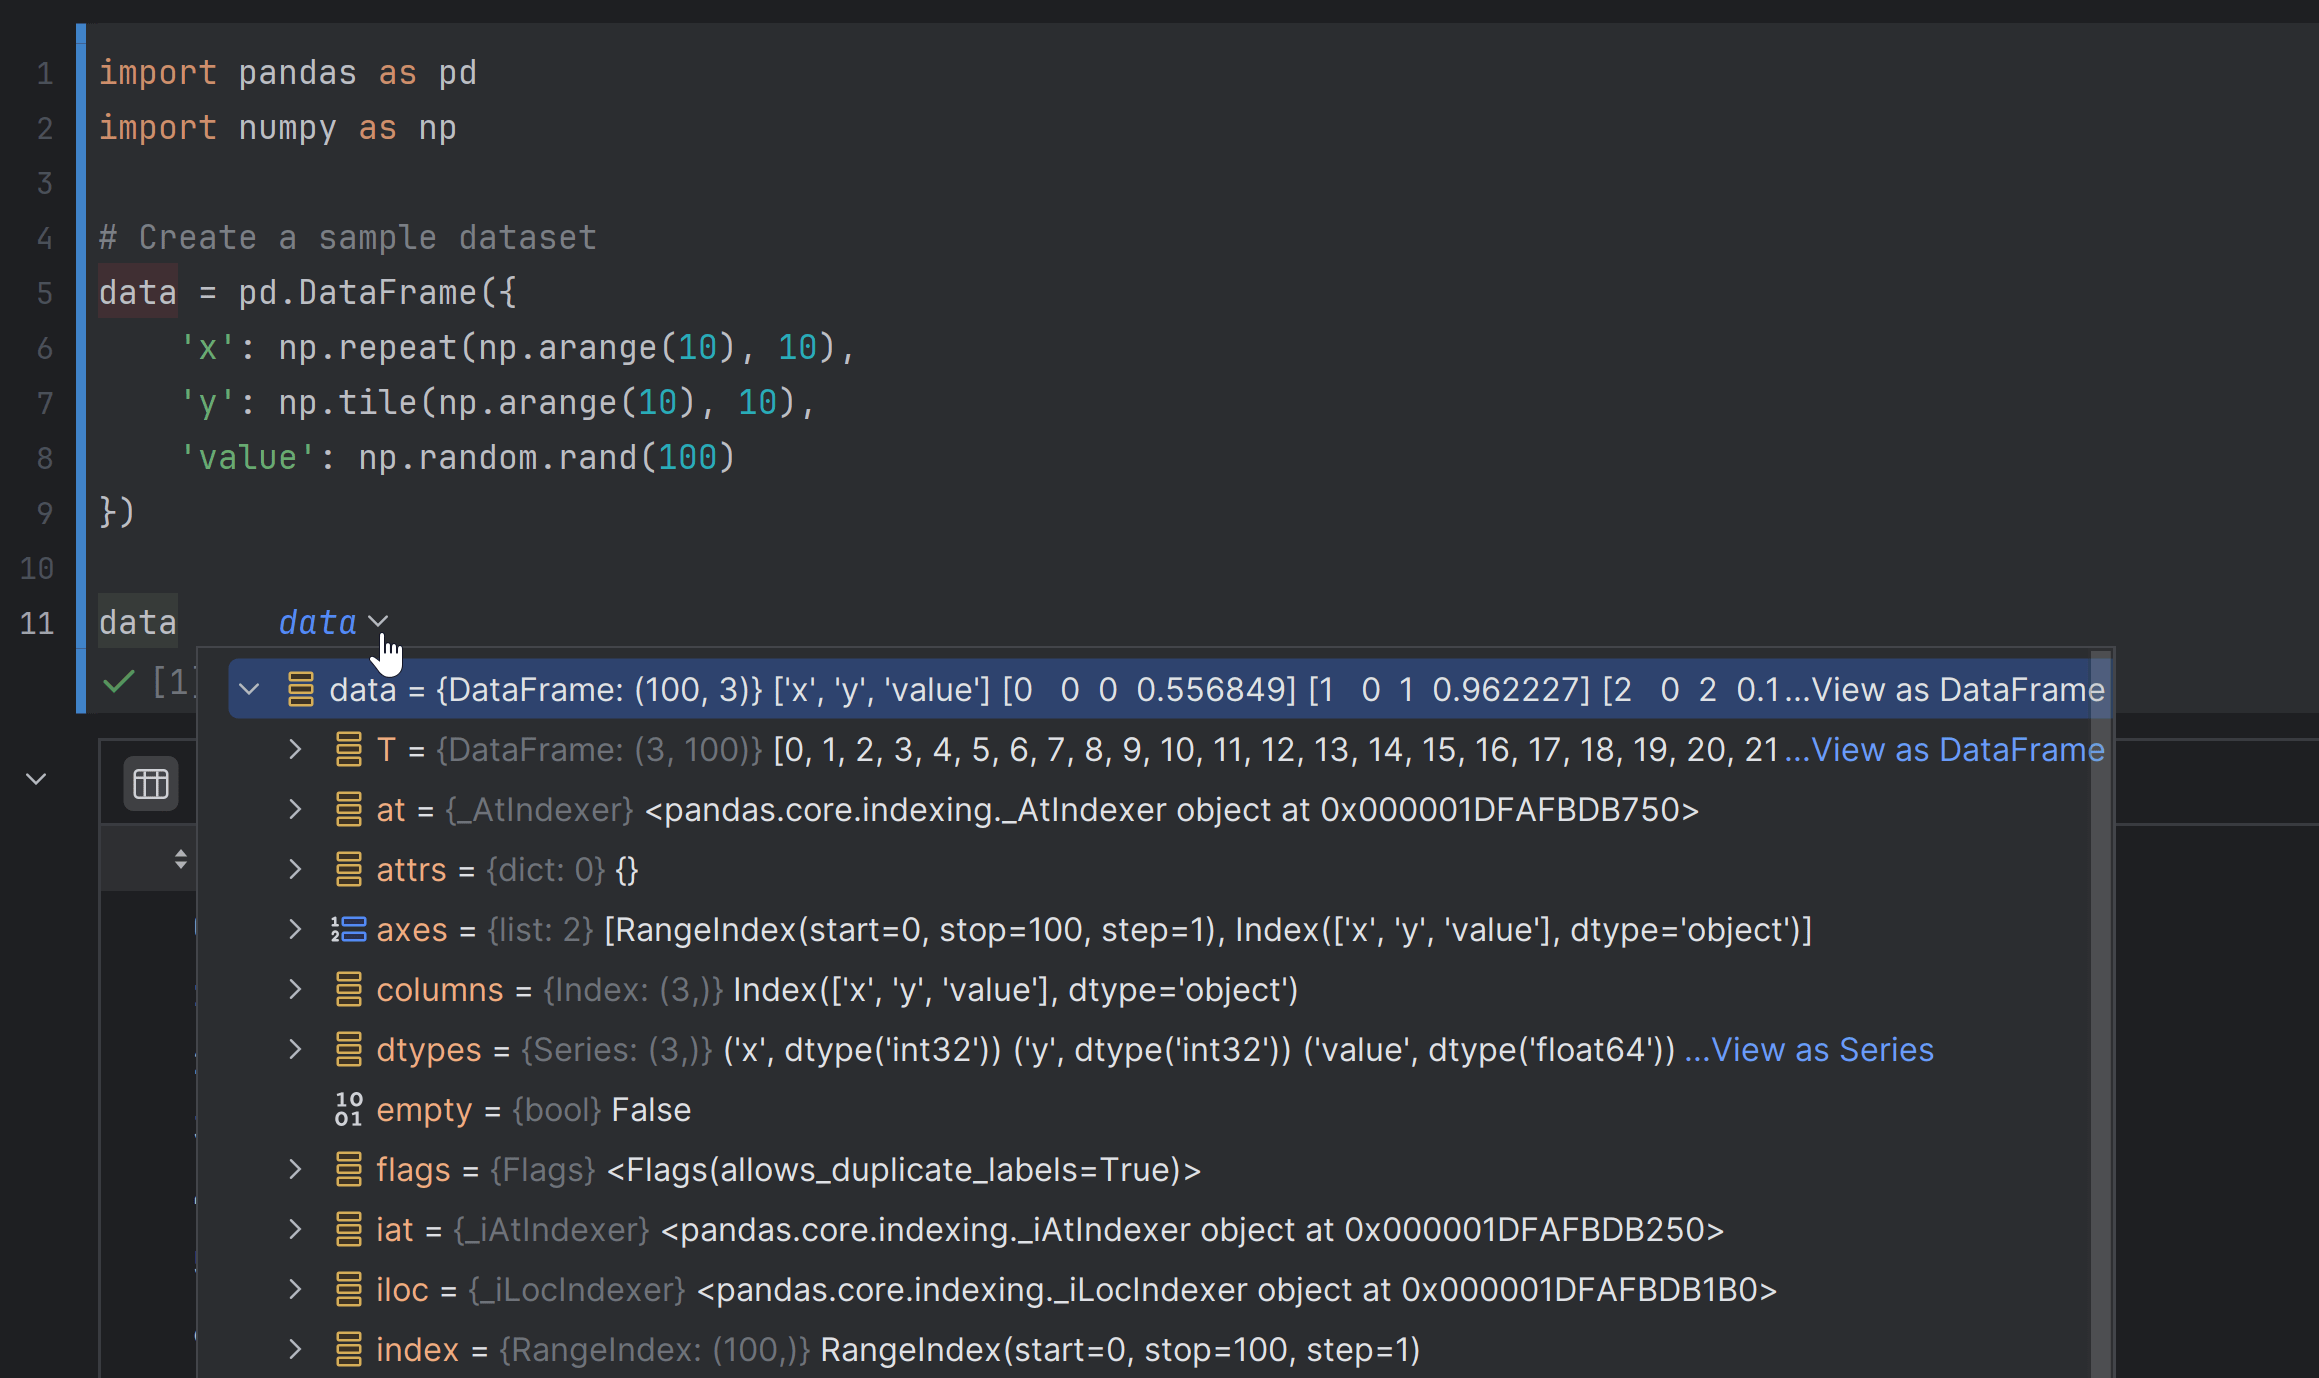
Task: Click the Series icon beside dtypes
Action: click(347, 1049)
